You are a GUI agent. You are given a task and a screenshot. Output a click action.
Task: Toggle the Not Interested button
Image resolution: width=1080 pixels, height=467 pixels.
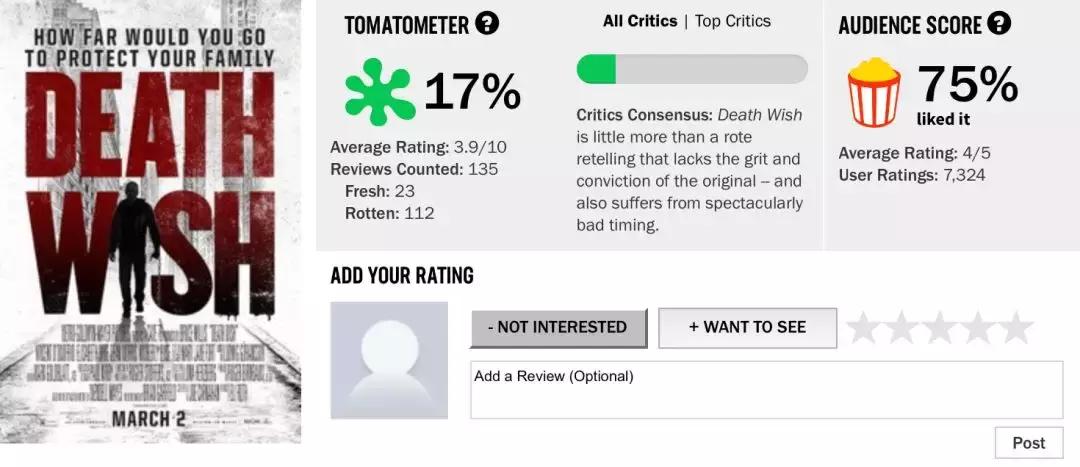pos(558,327)
